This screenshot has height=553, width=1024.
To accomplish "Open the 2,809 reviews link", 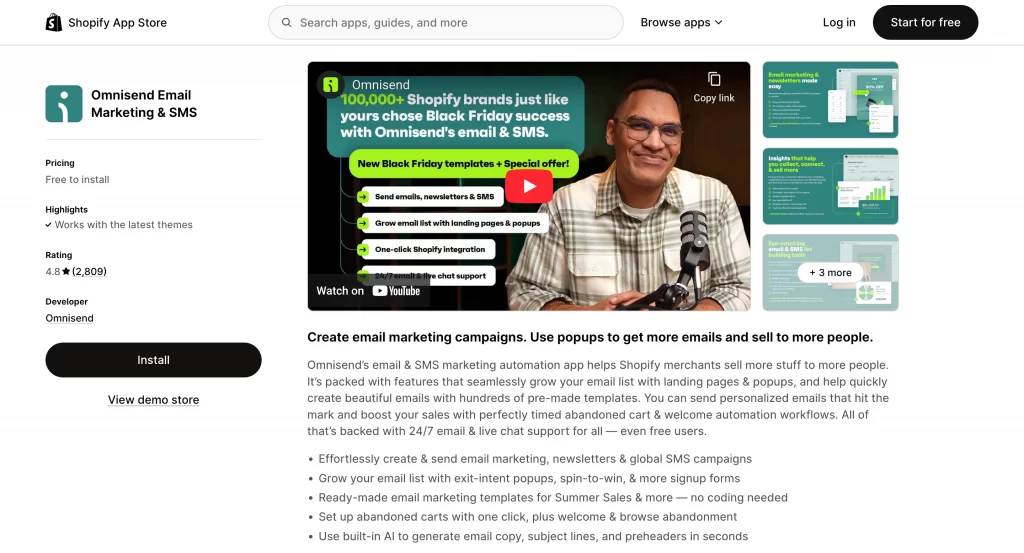I will 89,272.
